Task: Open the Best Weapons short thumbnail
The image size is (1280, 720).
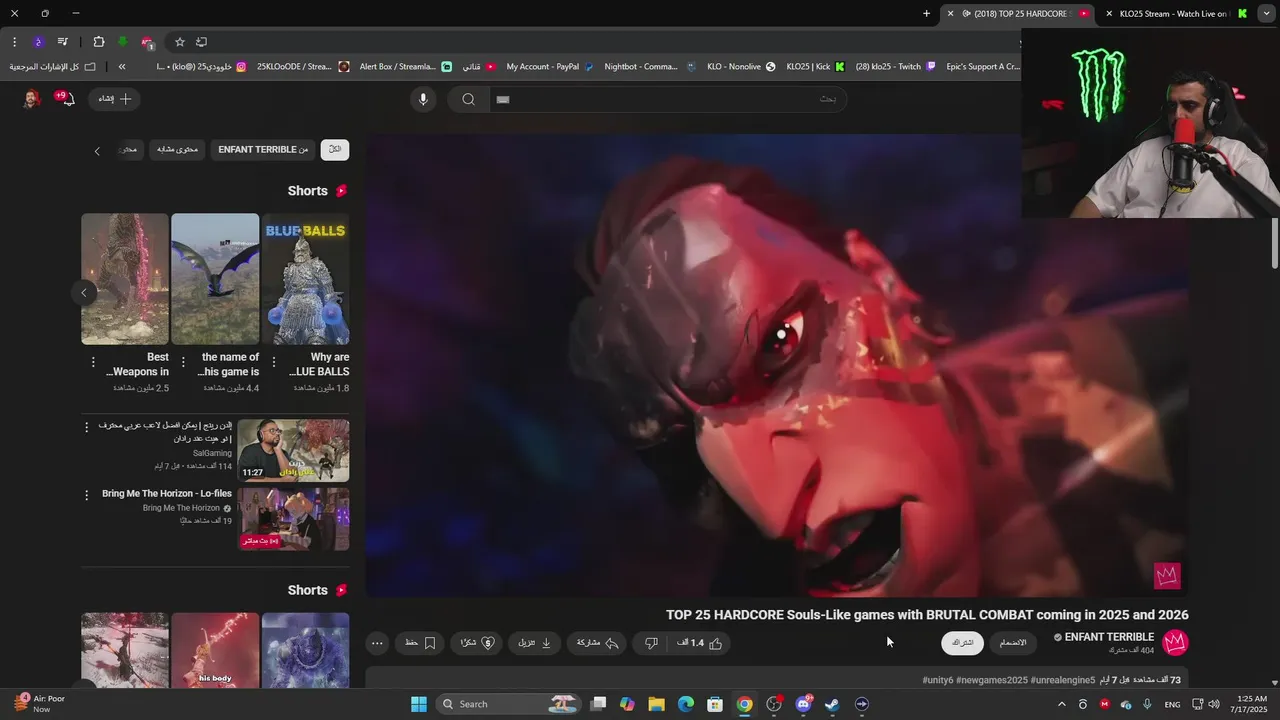Action: tap(125, 279)
